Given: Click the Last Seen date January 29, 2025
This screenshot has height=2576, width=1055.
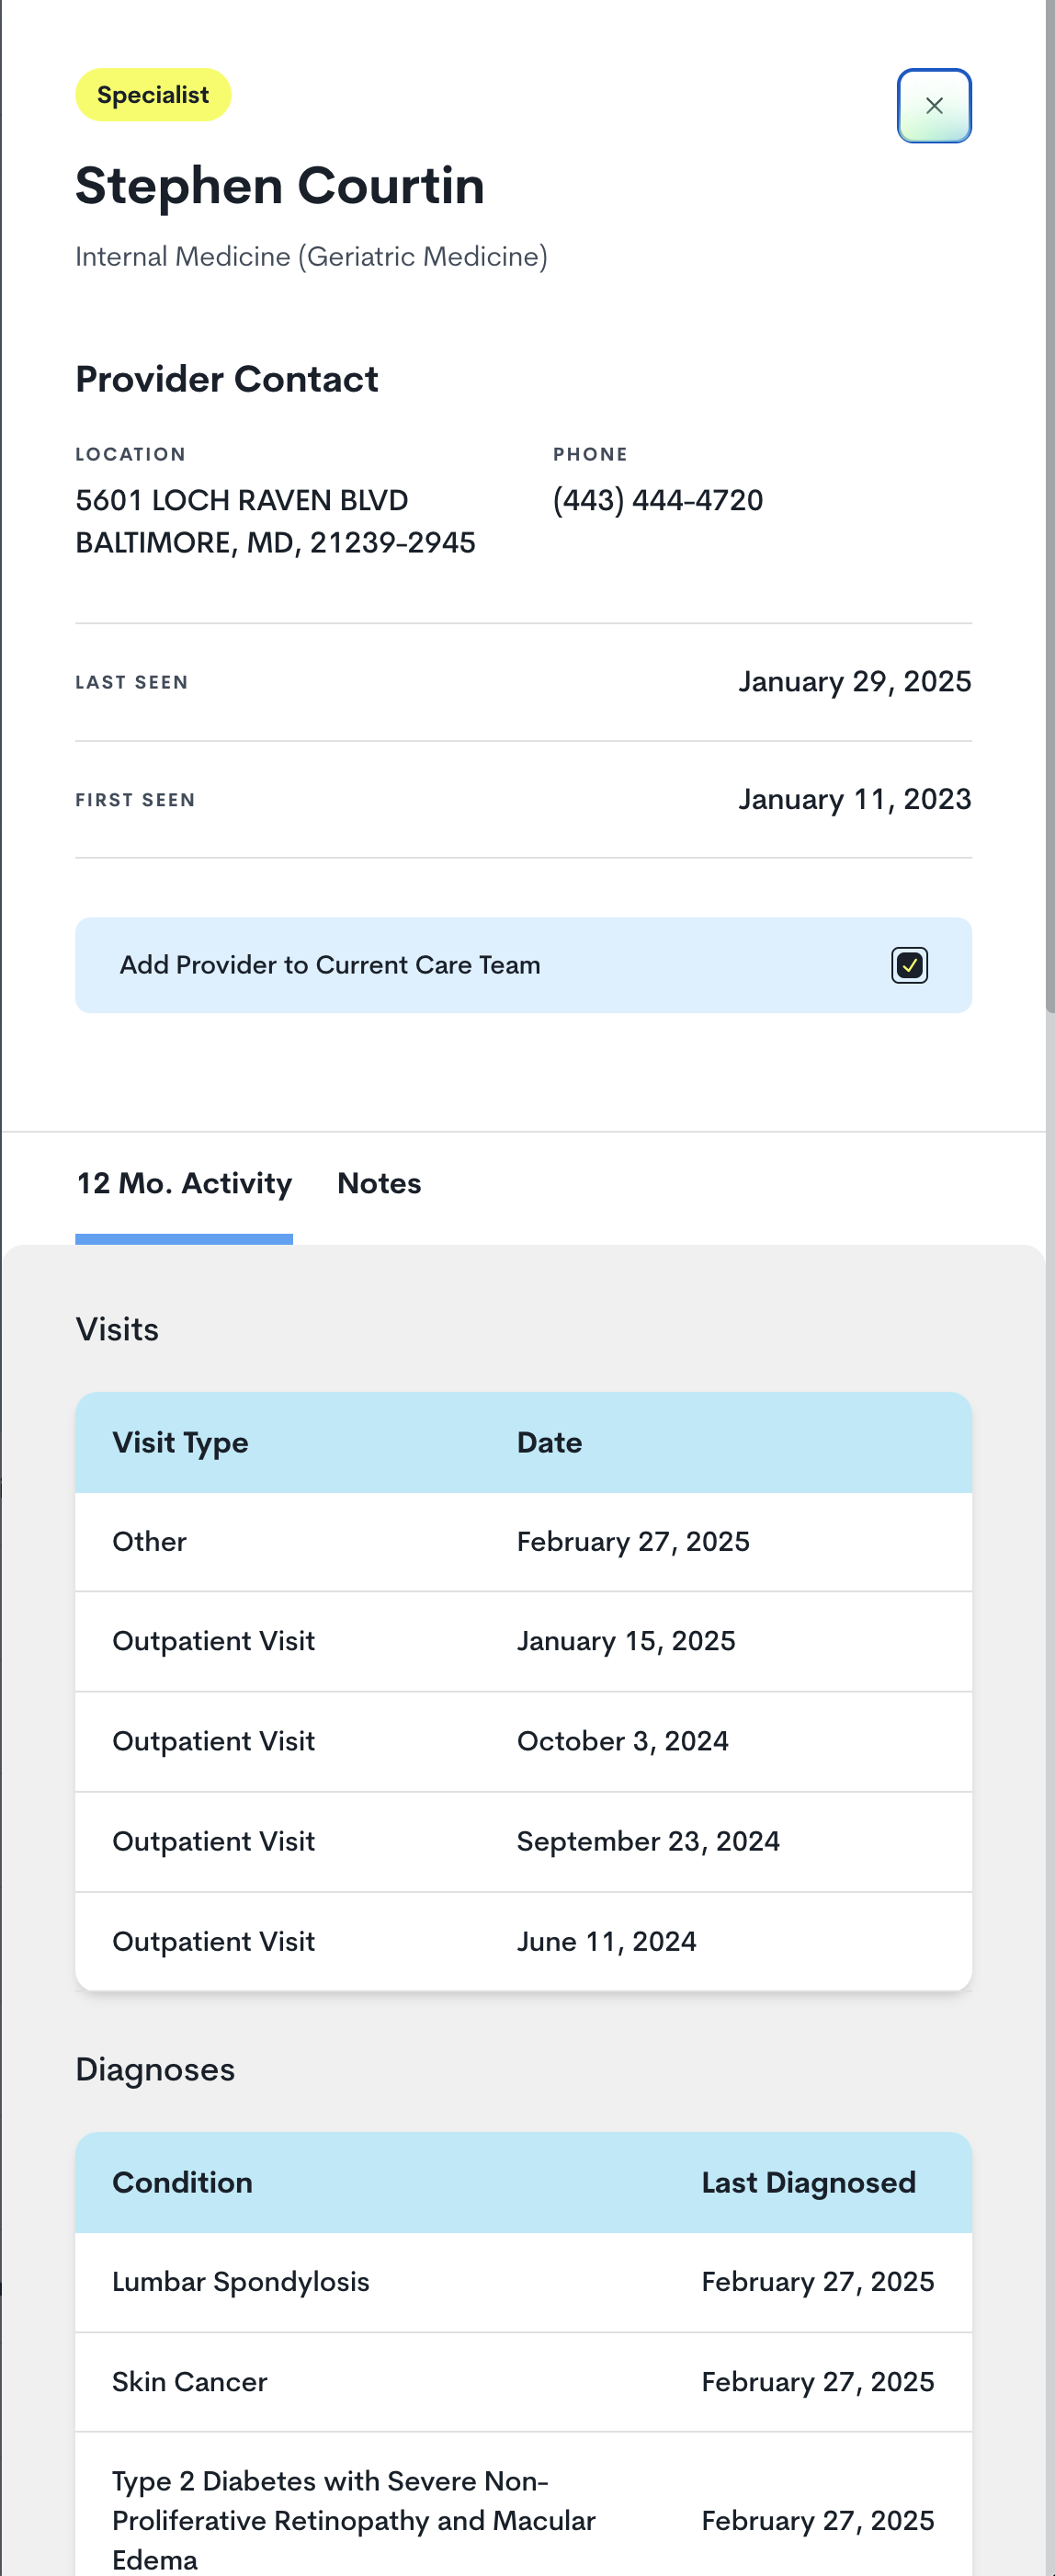Looking at the screenshot, I should [853, 681].
